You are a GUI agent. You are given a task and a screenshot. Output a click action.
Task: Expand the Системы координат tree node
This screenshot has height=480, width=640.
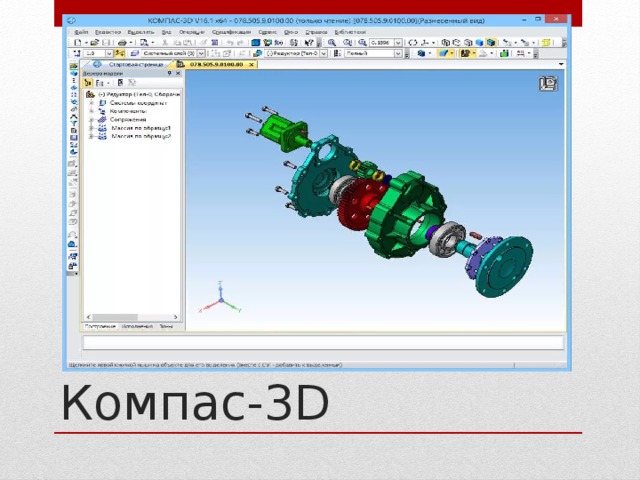click(91, 103)
